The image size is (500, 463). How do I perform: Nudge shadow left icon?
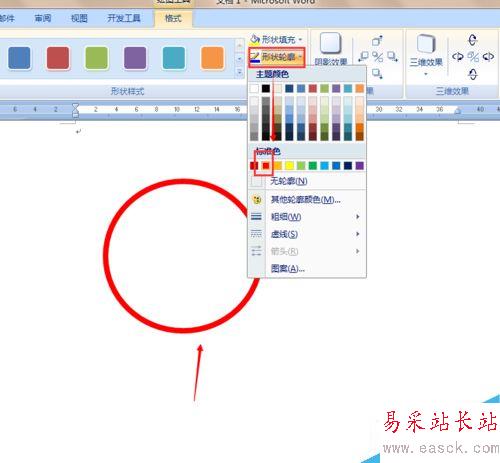pos(363,57)
